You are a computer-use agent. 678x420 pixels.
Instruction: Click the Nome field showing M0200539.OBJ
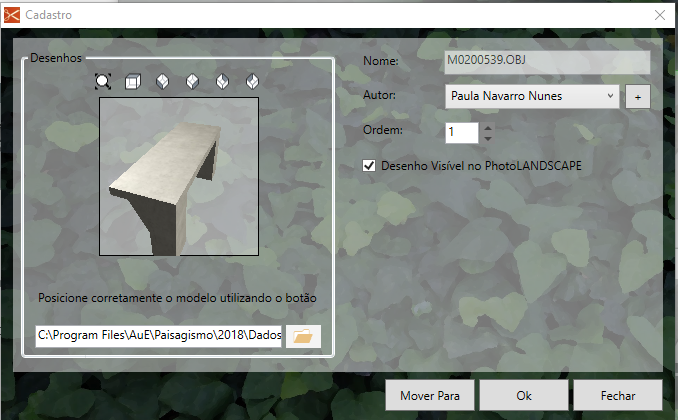coord(546,62)
